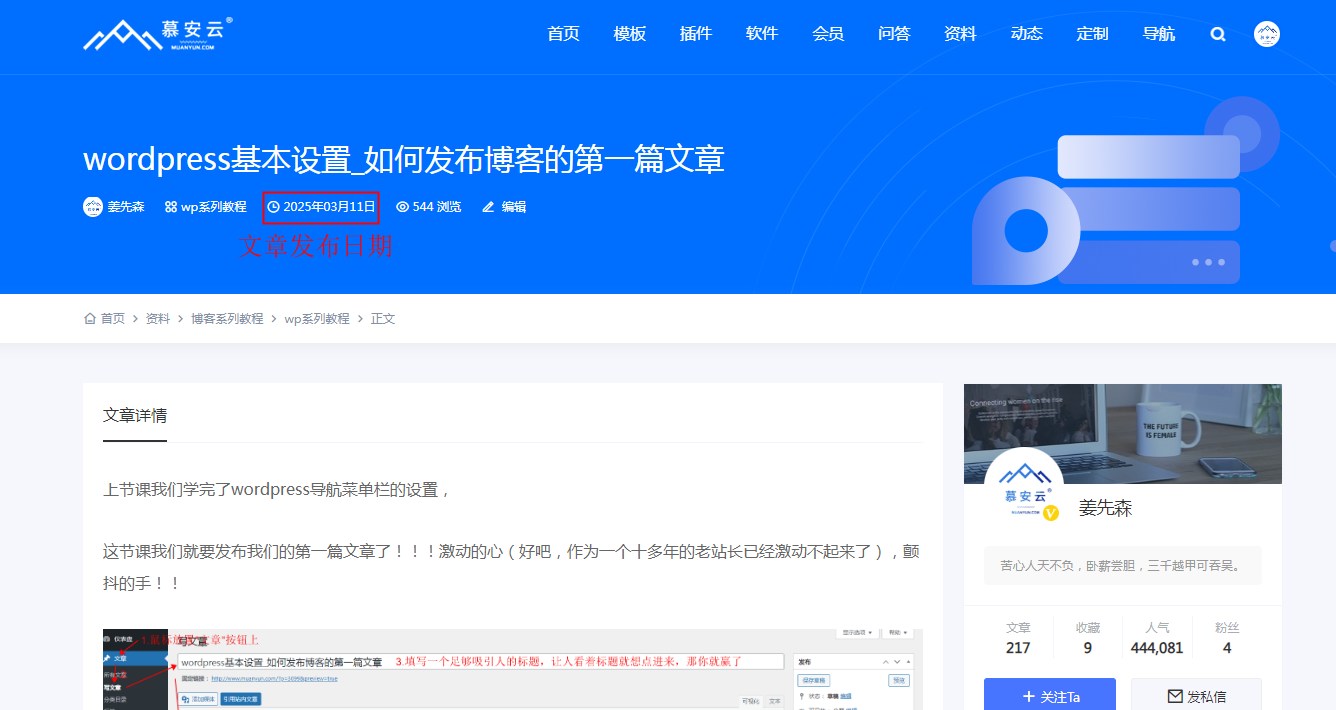Send a message via 发私信 button

pos(1196,697)
